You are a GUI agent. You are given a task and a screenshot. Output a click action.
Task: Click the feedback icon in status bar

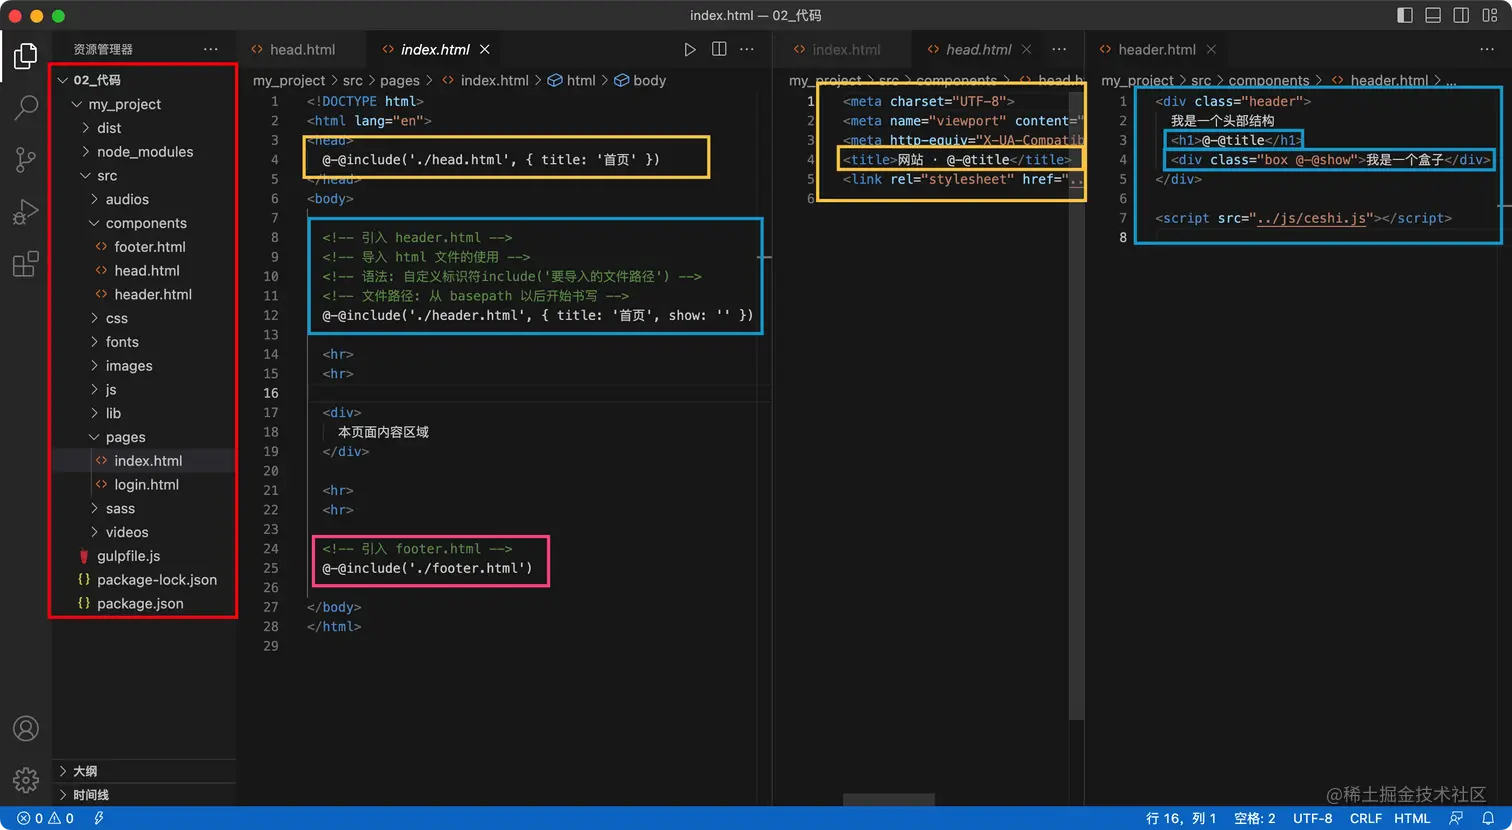tap(1456, 818)
